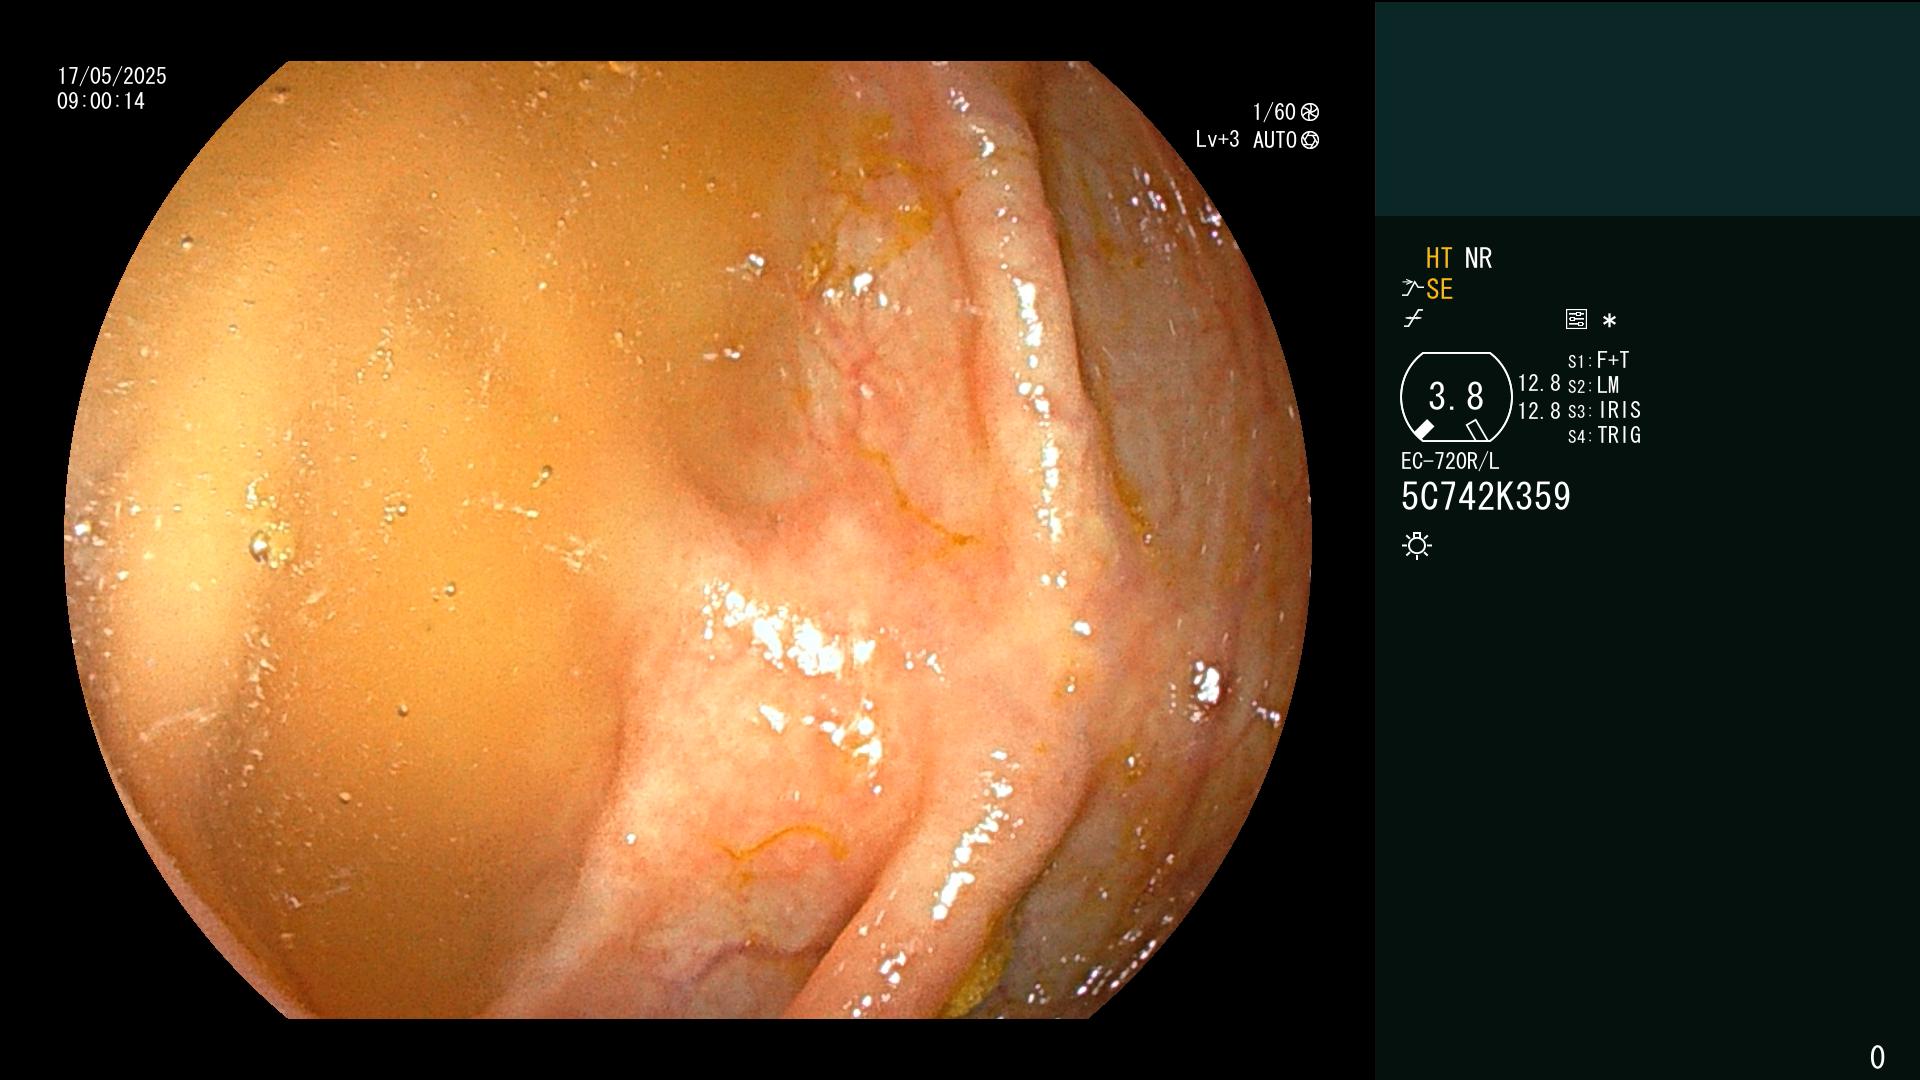Screen dimensions: 1920x1080
Task: Click the asterisk indicator icon
Action: pyautogui.click(x=1609, y=321)
